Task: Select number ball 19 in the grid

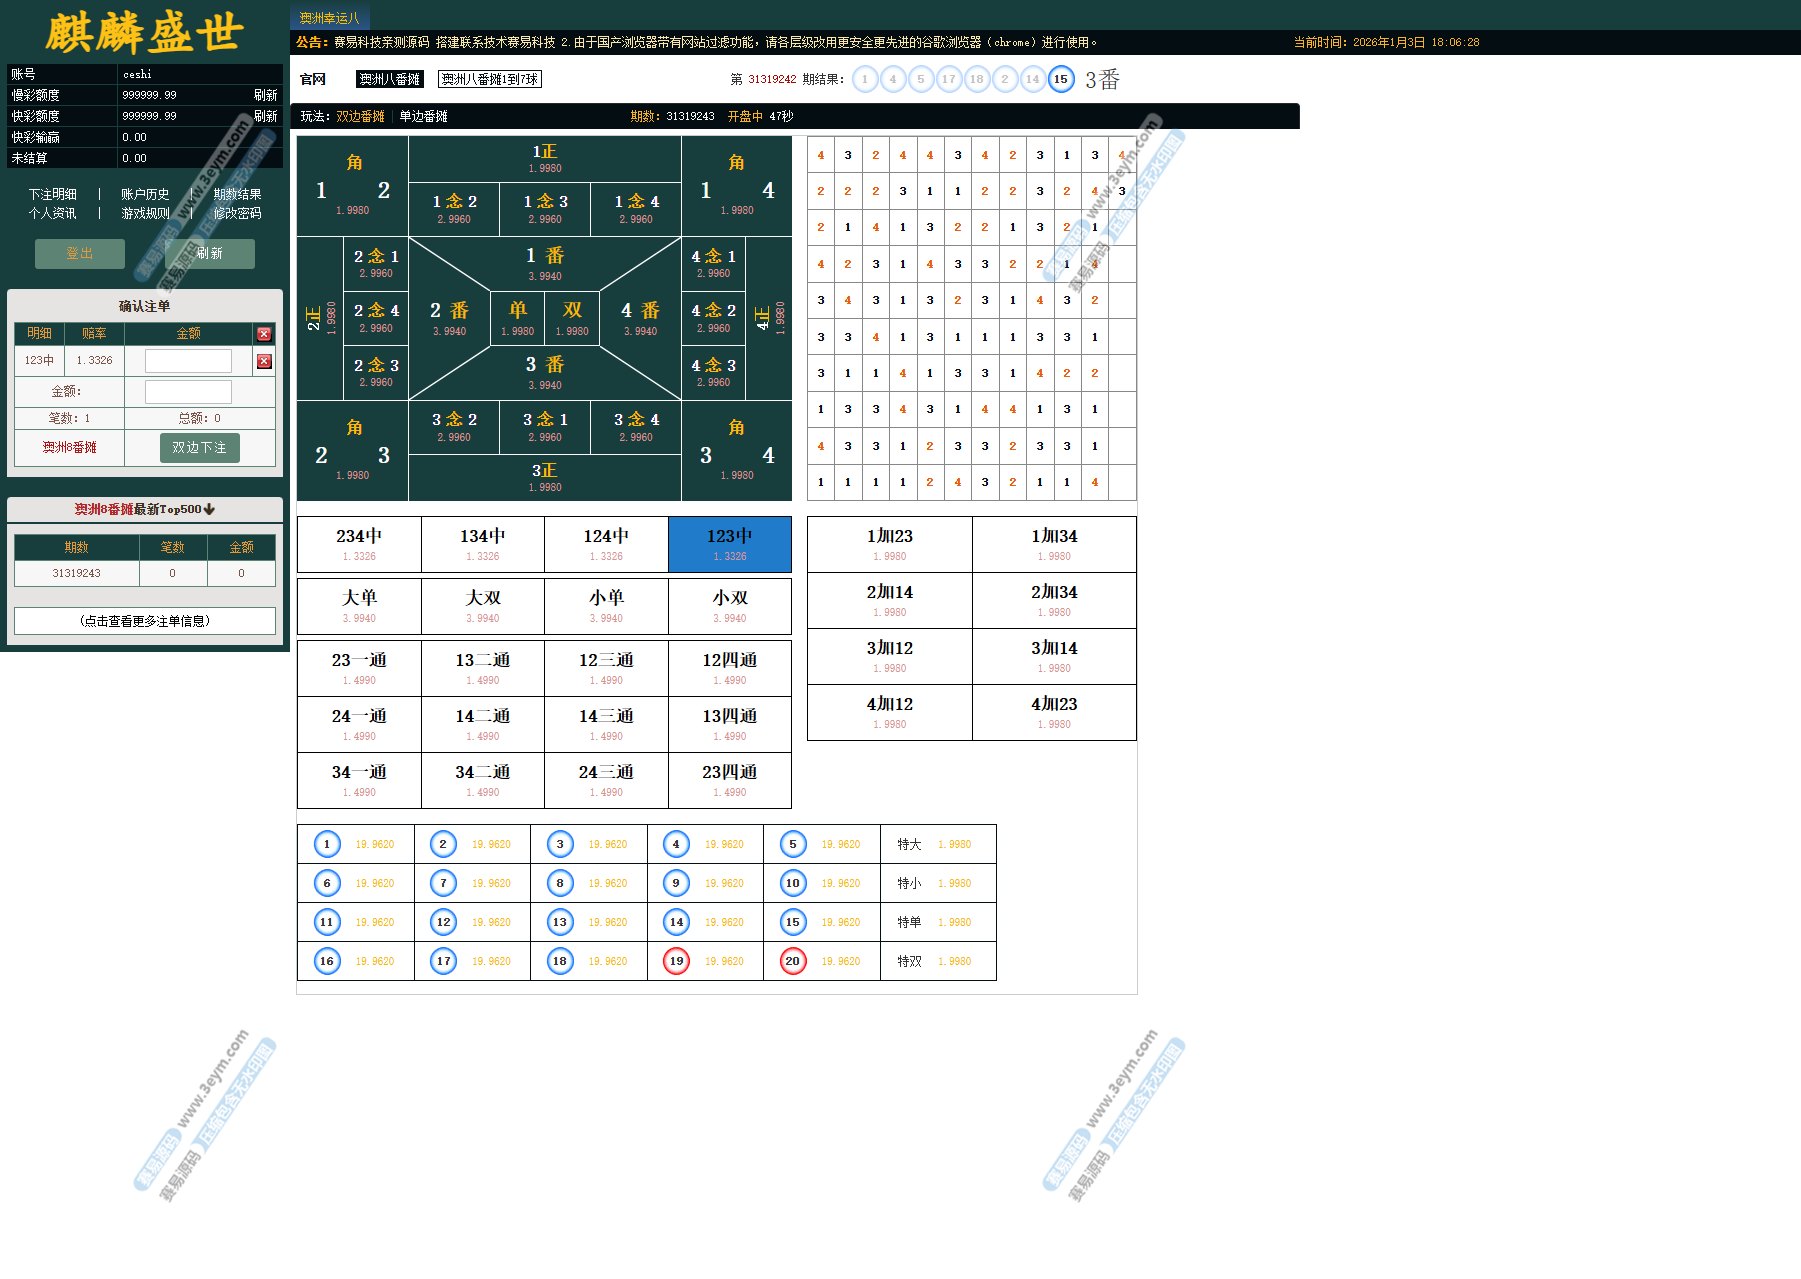Action: [x=677, y=961]
